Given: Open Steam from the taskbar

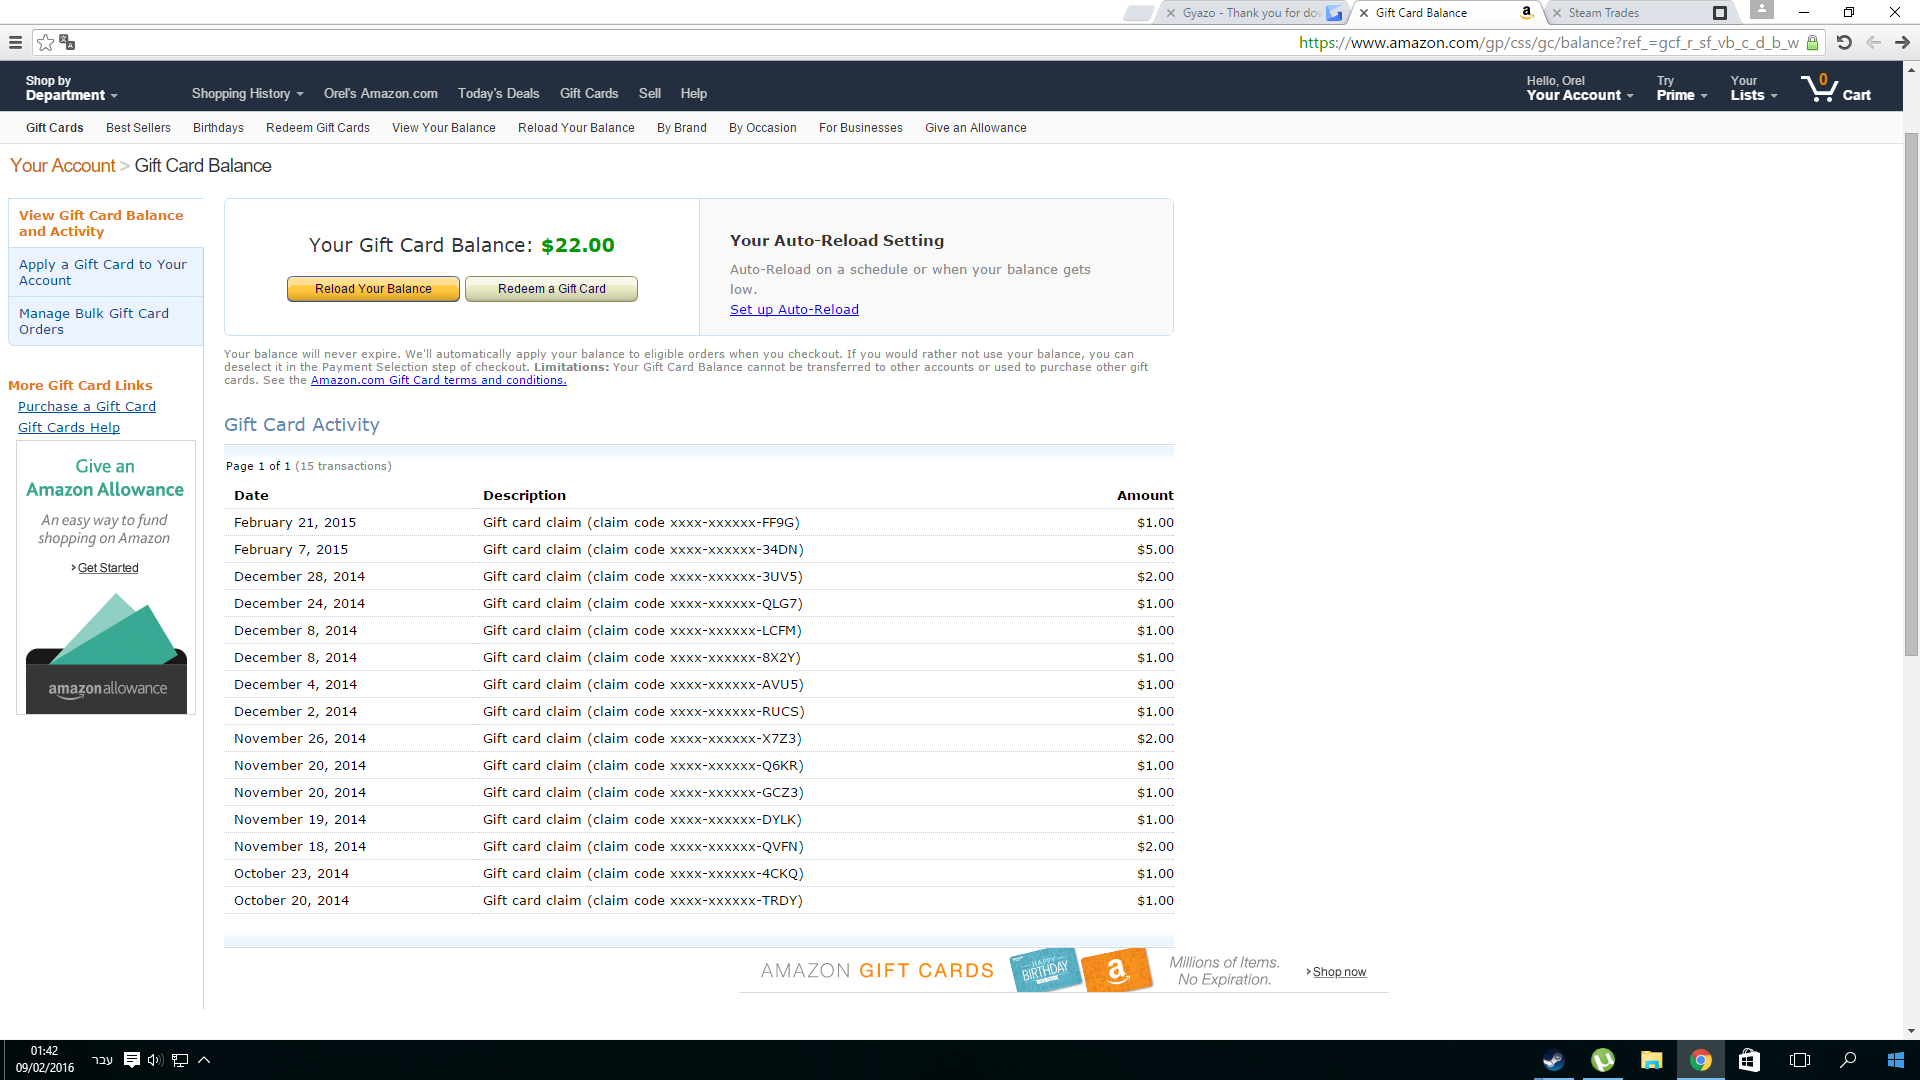Looking at the screenshot, I should point(1553,1060).
